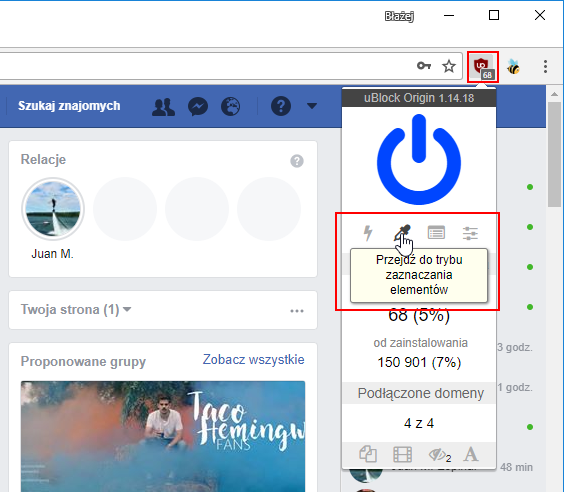Open the bee extension icon

(x=514, y=67)
